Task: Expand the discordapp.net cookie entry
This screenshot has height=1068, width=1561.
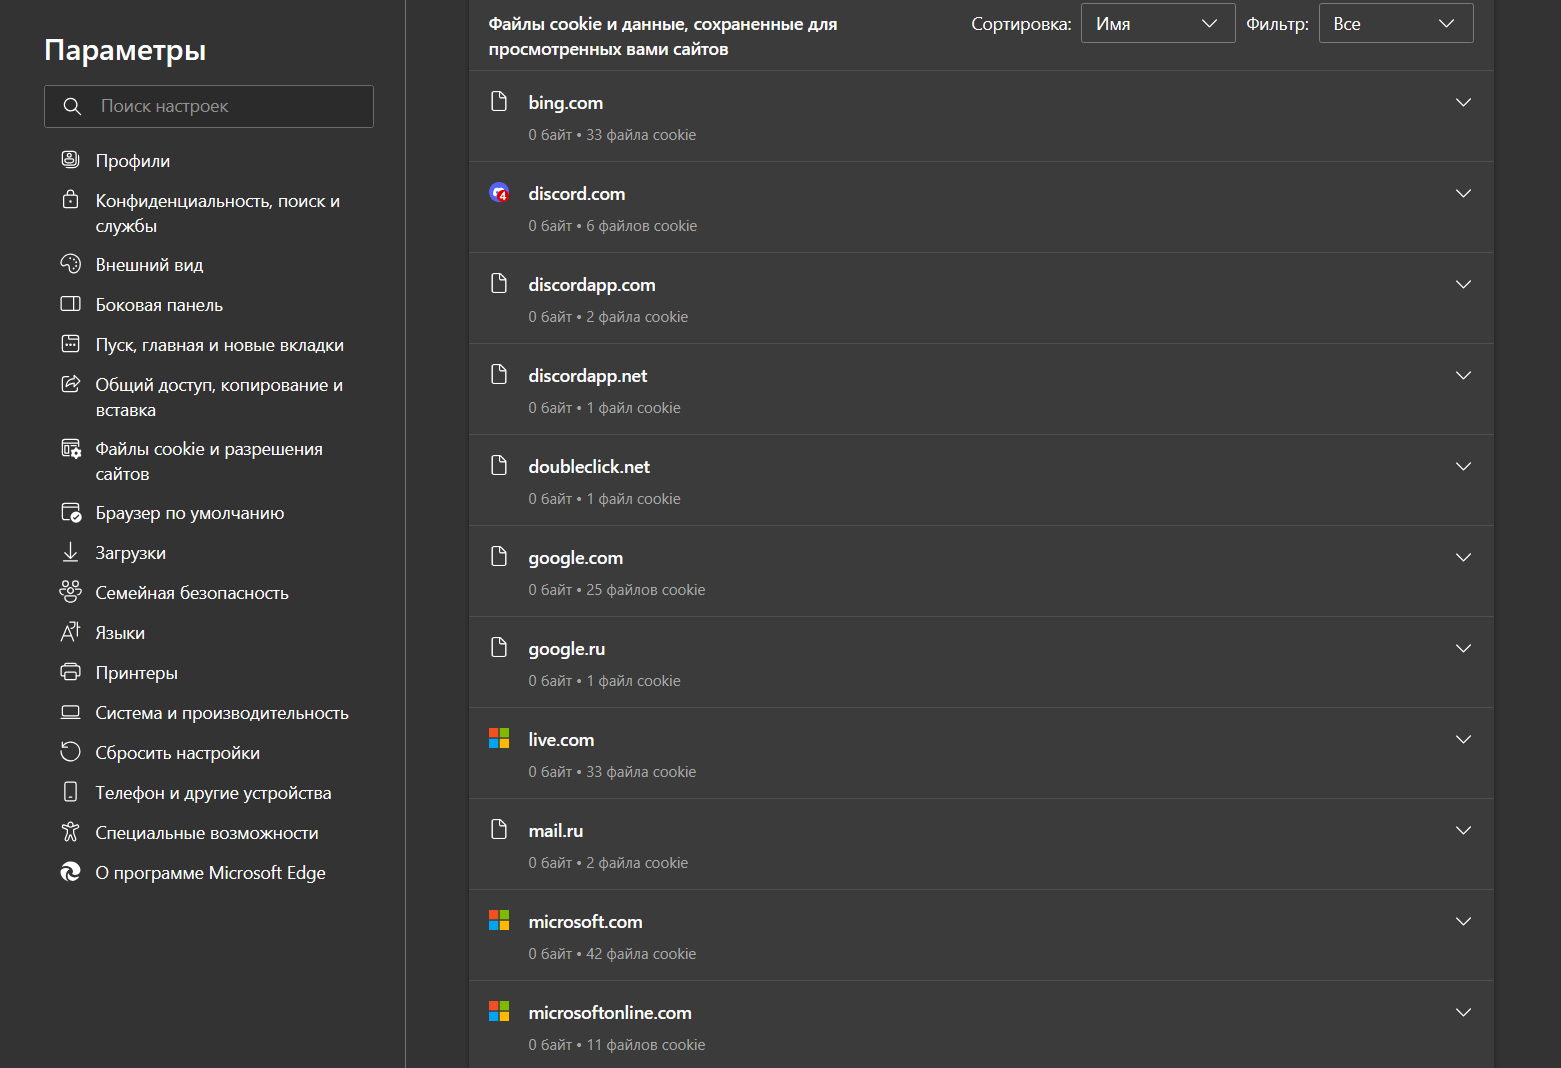Action: [1463, 375]
